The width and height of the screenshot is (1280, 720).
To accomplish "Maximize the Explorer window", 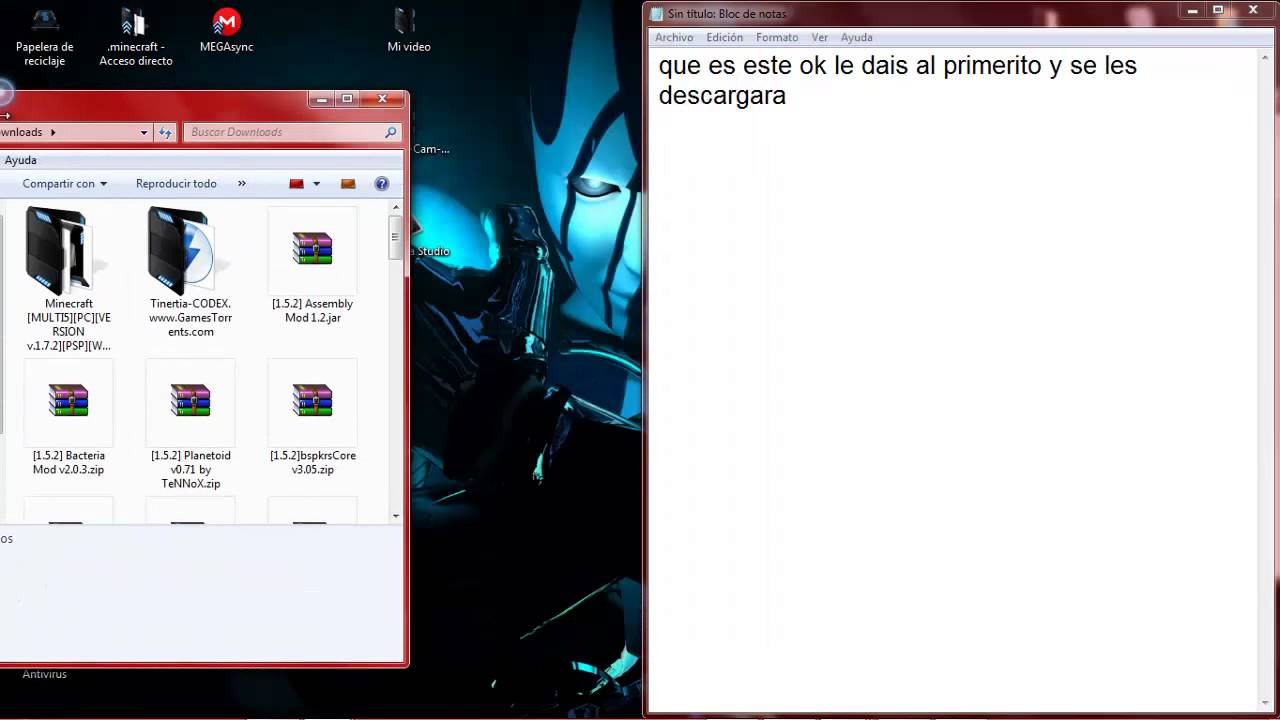I will [x=347, y=99].
